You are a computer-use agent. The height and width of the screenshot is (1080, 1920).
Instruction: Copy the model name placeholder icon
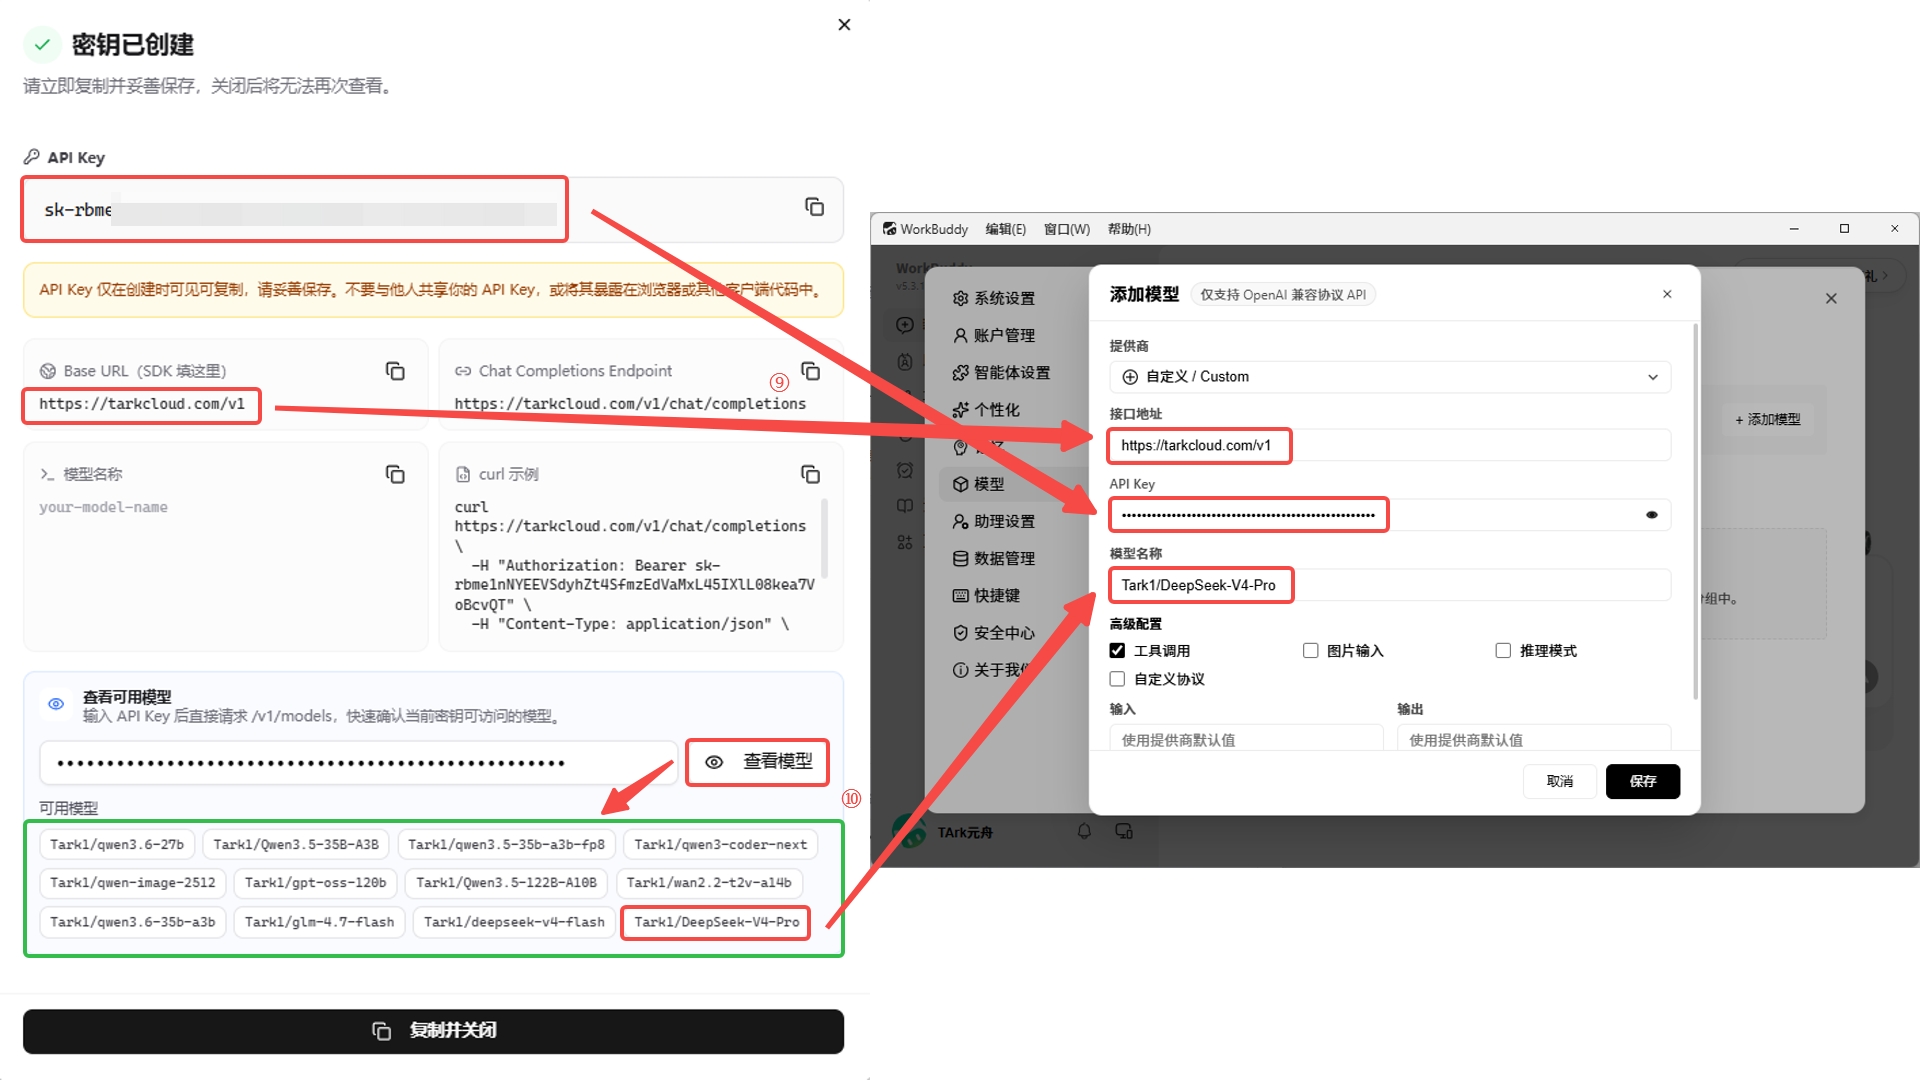(395, 474)
